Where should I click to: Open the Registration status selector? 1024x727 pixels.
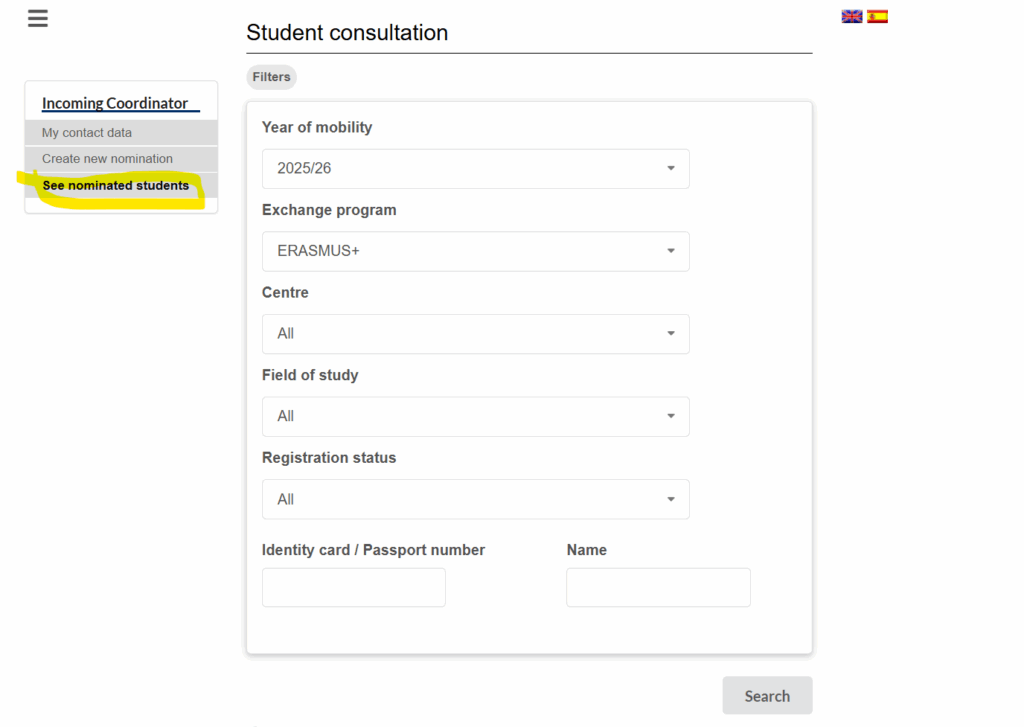tap(475, 499)
